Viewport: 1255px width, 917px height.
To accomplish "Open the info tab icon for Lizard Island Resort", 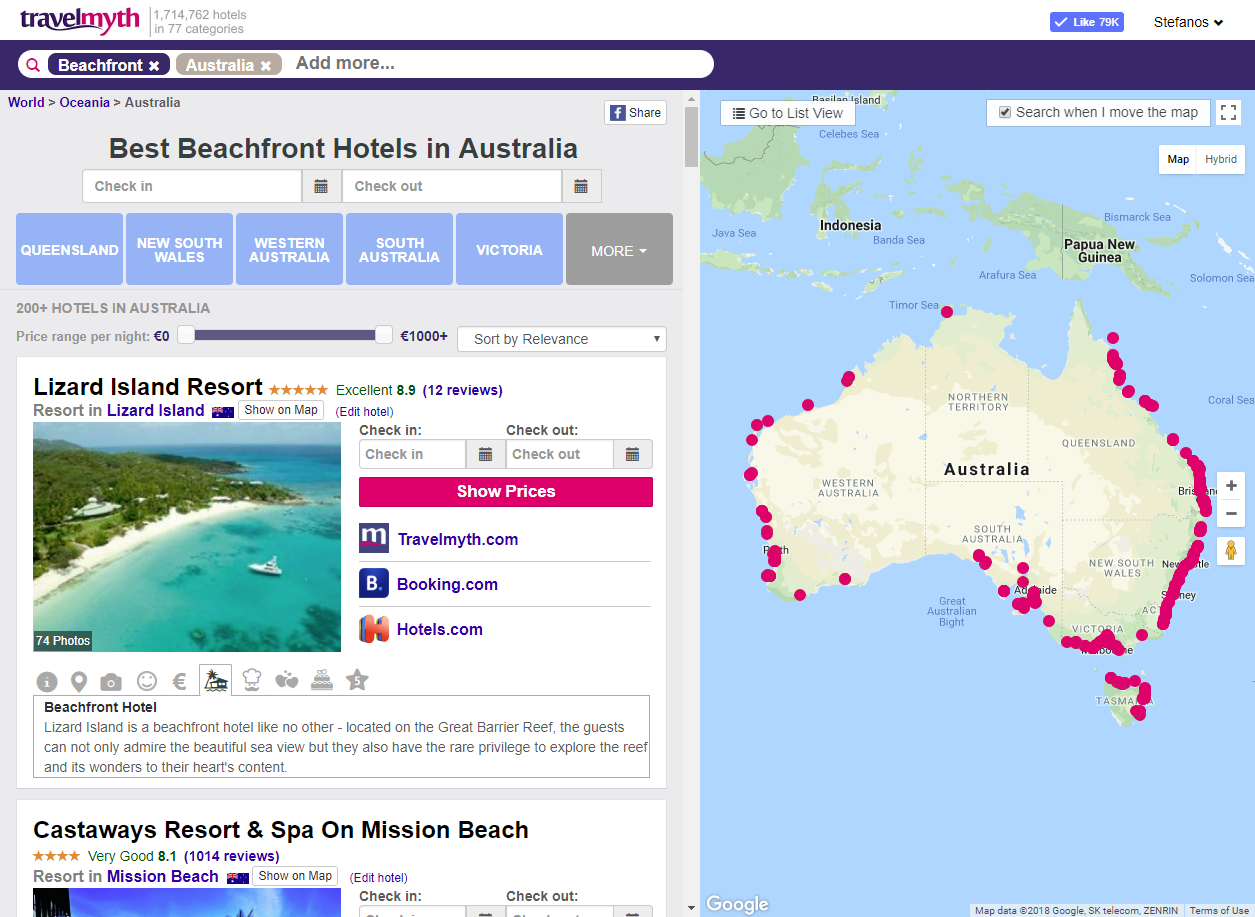I will [47, 681].
